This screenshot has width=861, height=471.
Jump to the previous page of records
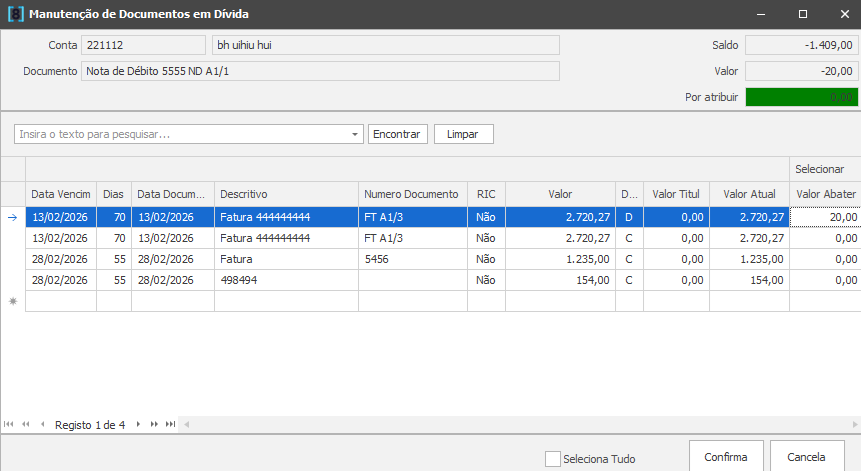pos(25,424)
